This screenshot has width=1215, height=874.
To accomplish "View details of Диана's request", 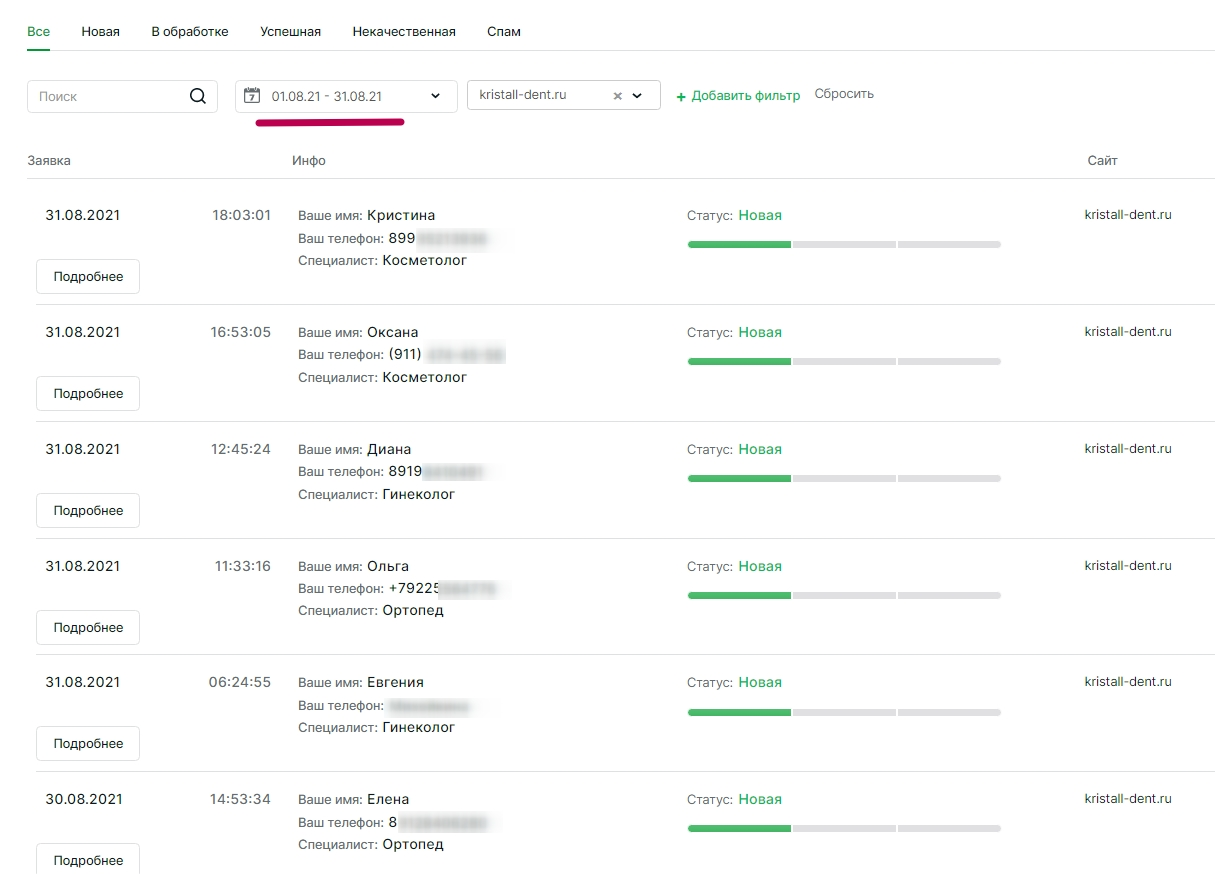I will 88,511.
